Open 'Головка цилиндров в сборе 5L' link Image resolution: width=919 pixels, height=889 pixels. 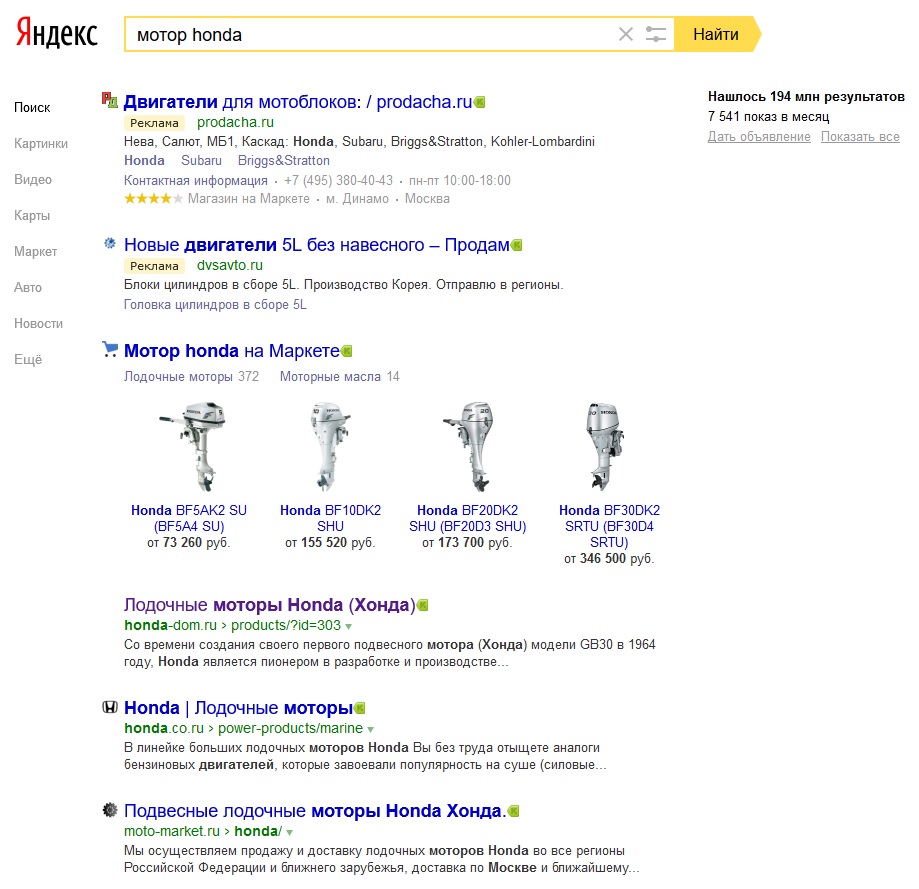(215, 305)
